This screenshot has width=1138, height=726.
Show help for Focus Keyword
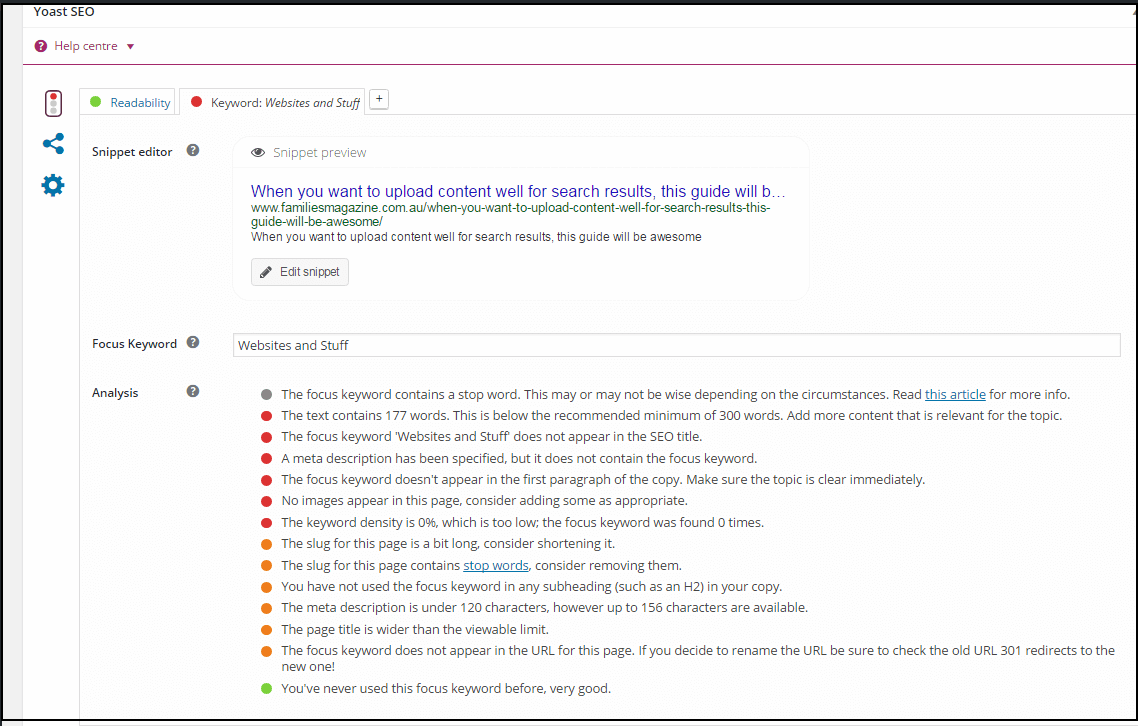pos(192,342)
